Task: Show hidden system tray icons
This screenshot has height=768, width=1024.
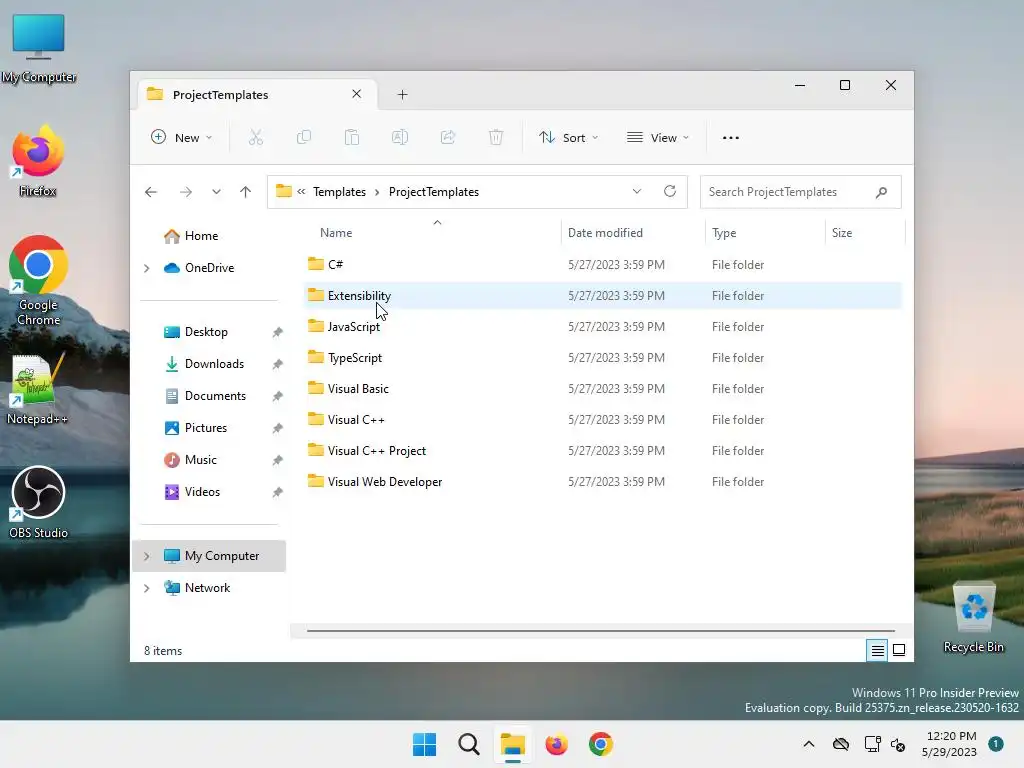Action: (808, 744)
